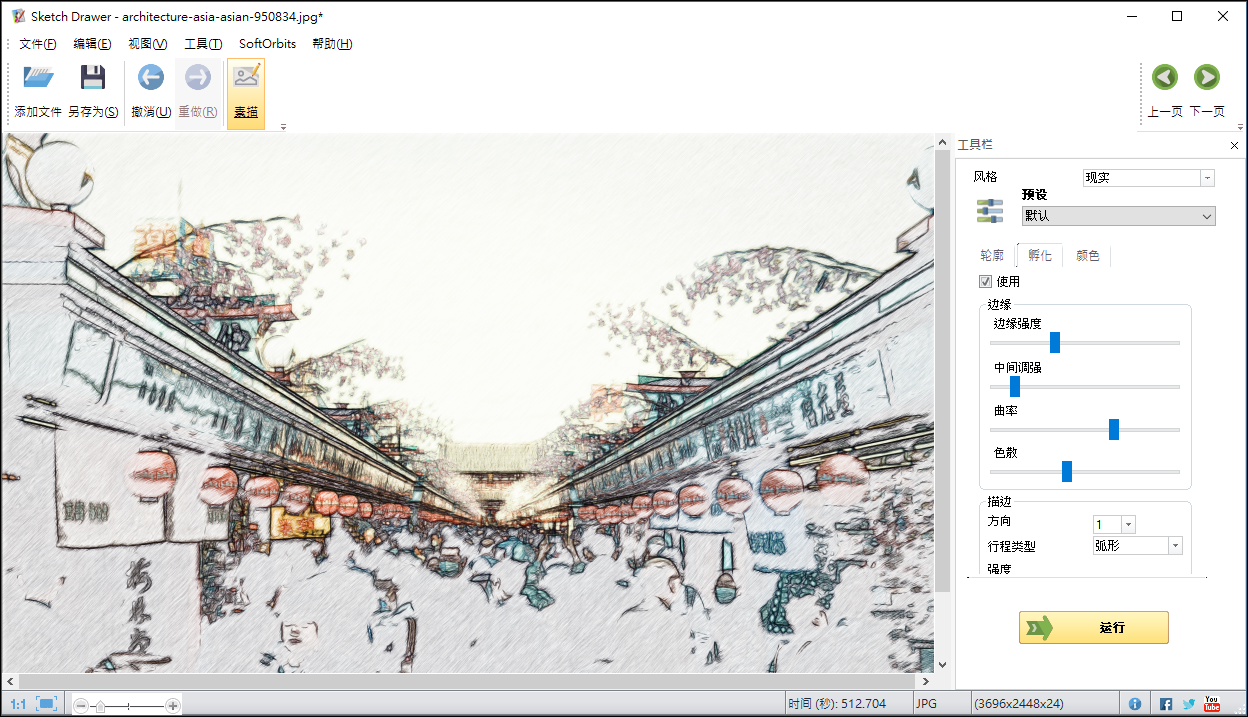This screenshot has height=717, width=1248.
Task: Go to 下一页 next page arrow
Action: coord(1206,77)
